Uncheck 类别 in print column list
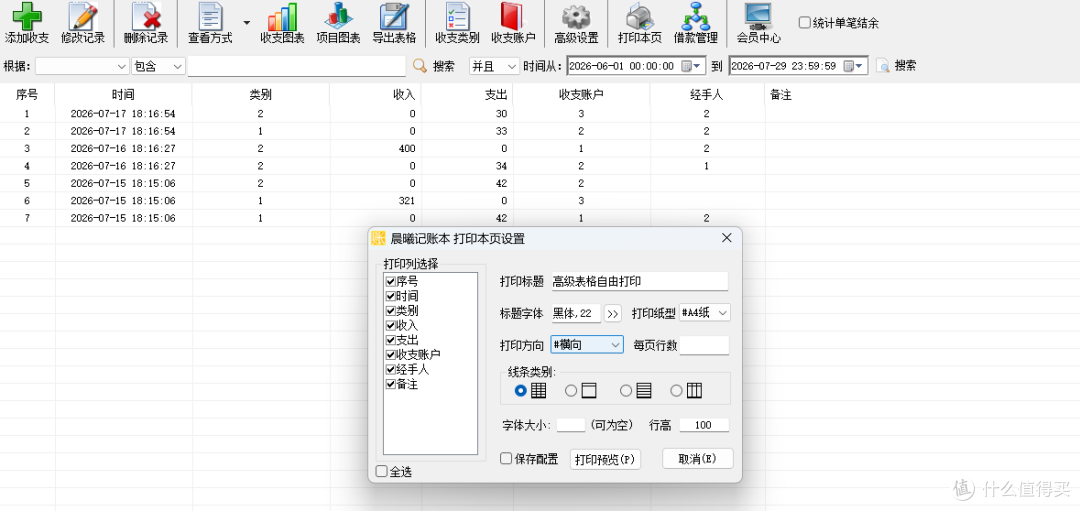Screen dimensions: 1080x511 point(391,311)
